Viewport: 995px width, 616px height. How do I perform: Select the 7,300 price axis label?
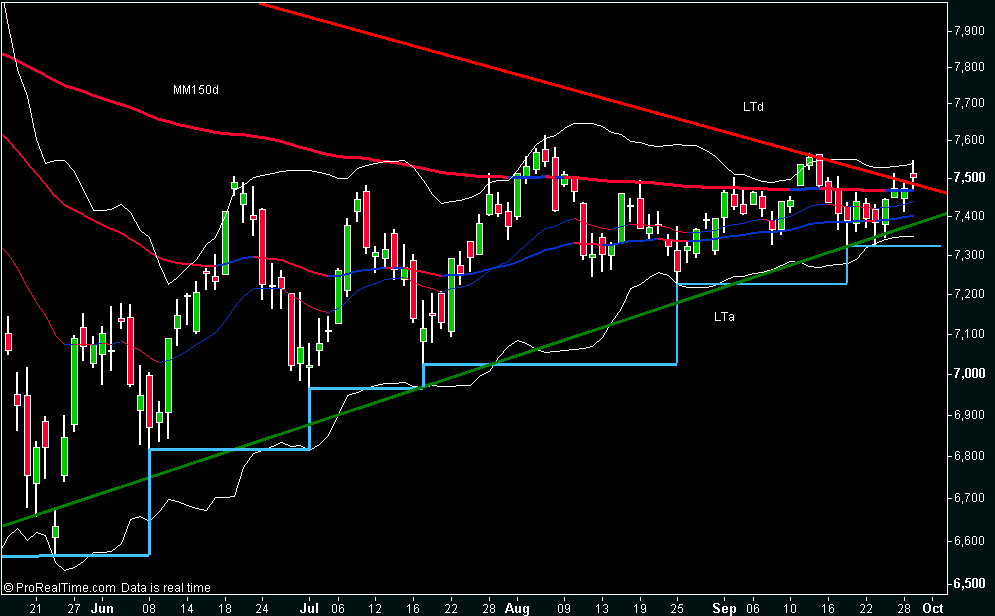click(x=969, y=254)
